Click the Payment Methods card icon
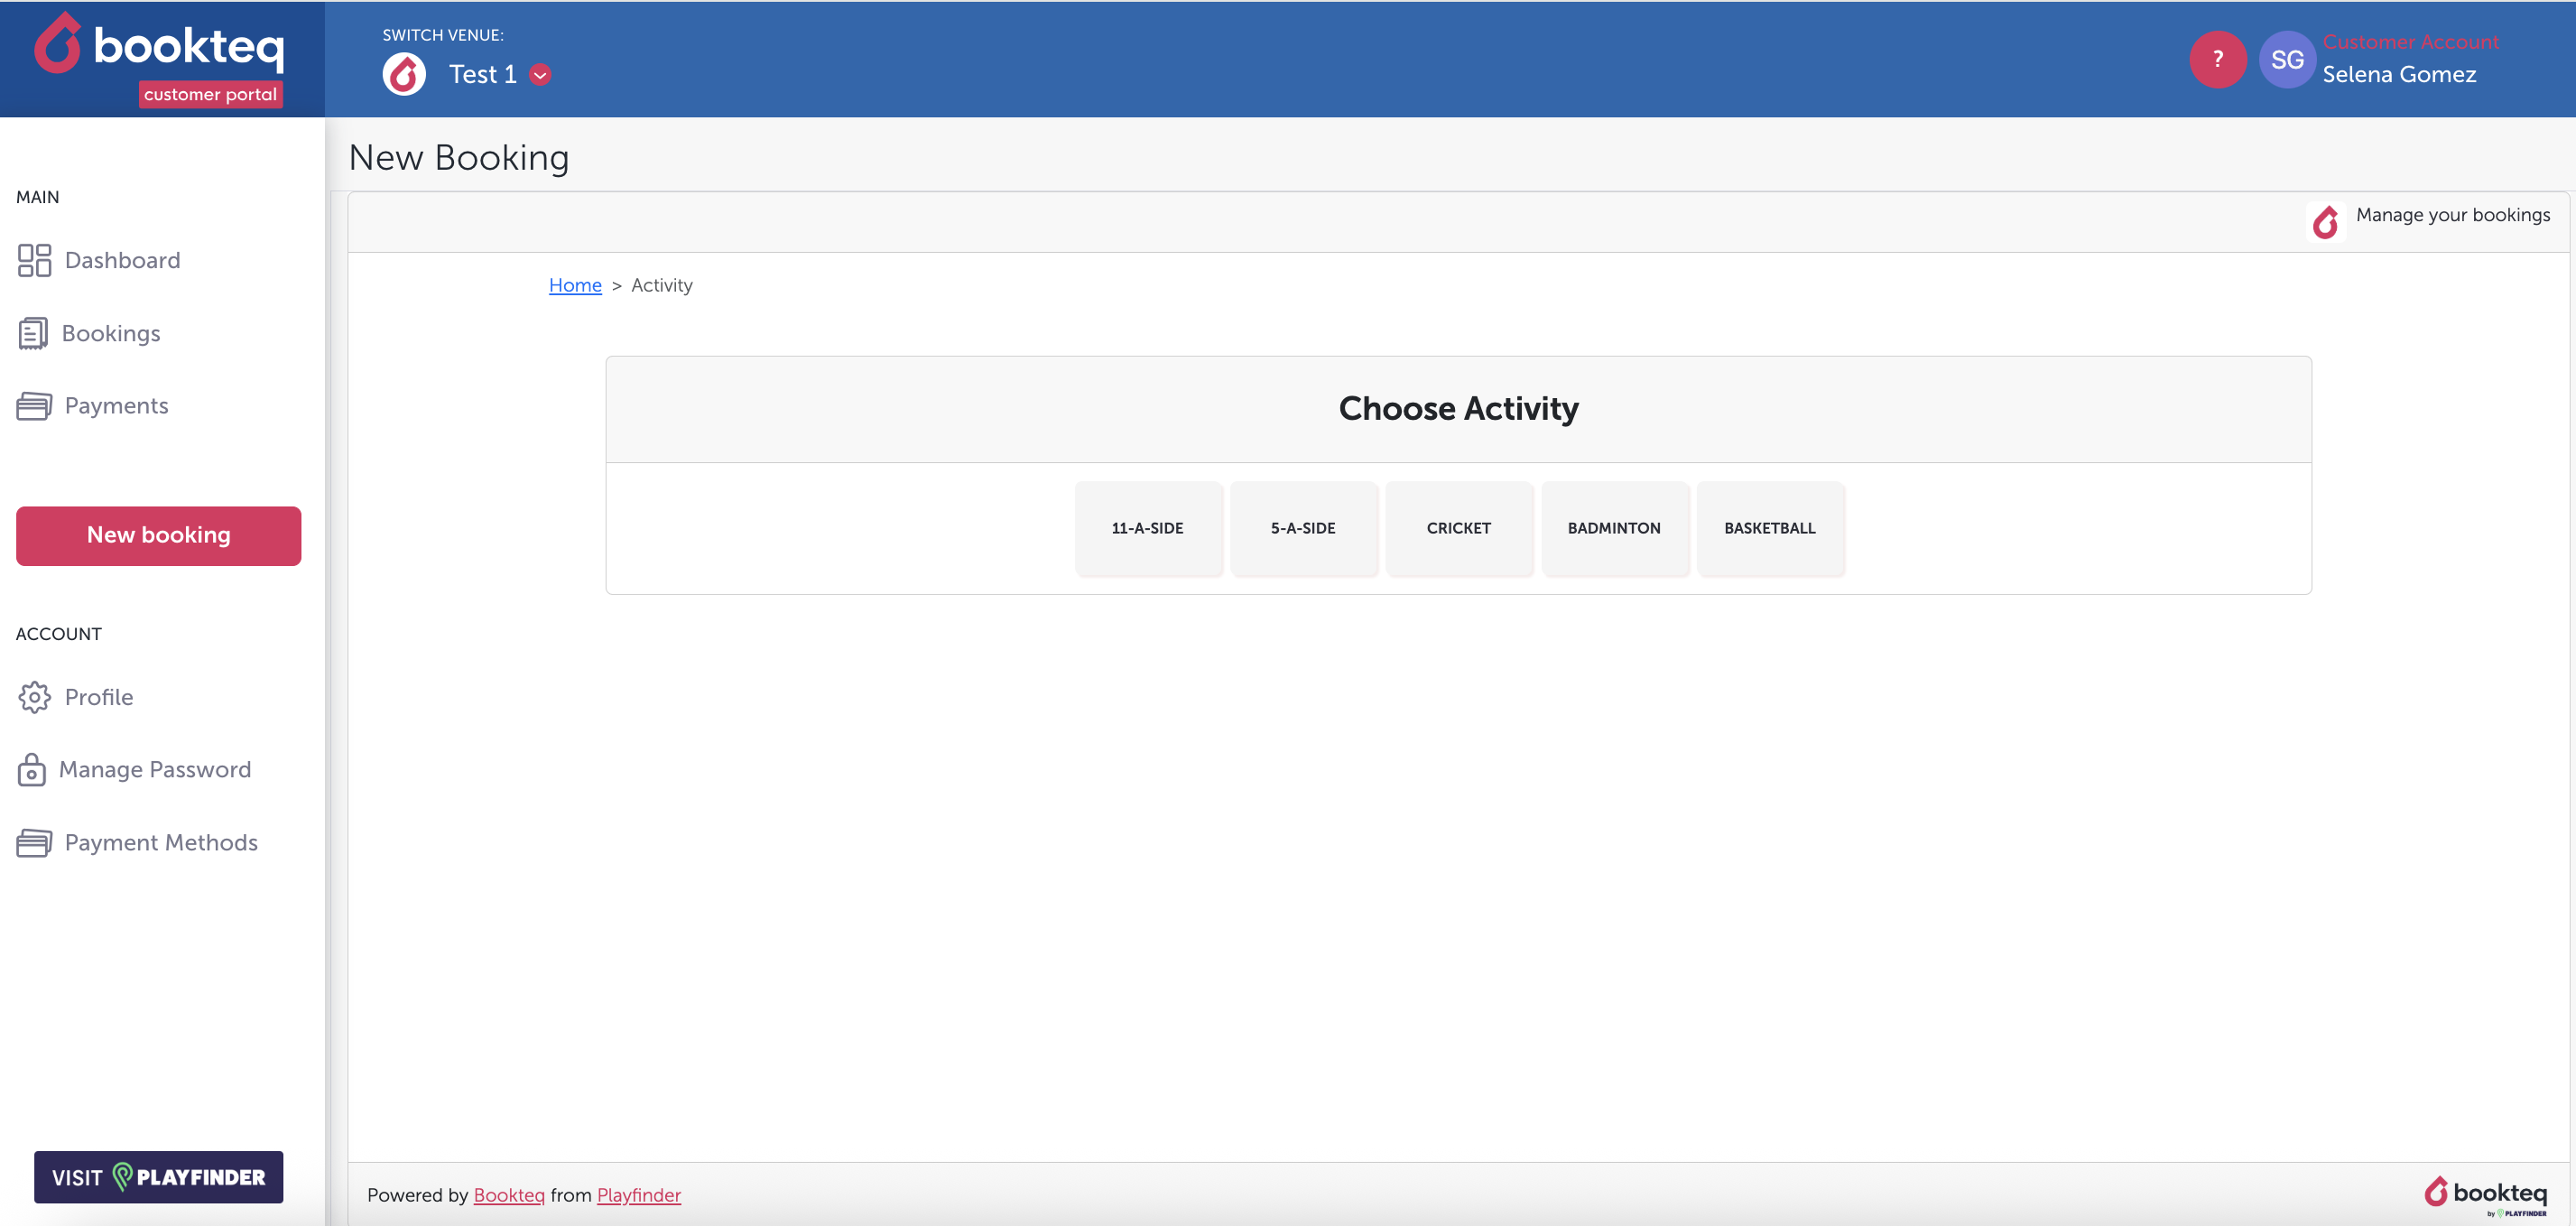 coord(34,843)
